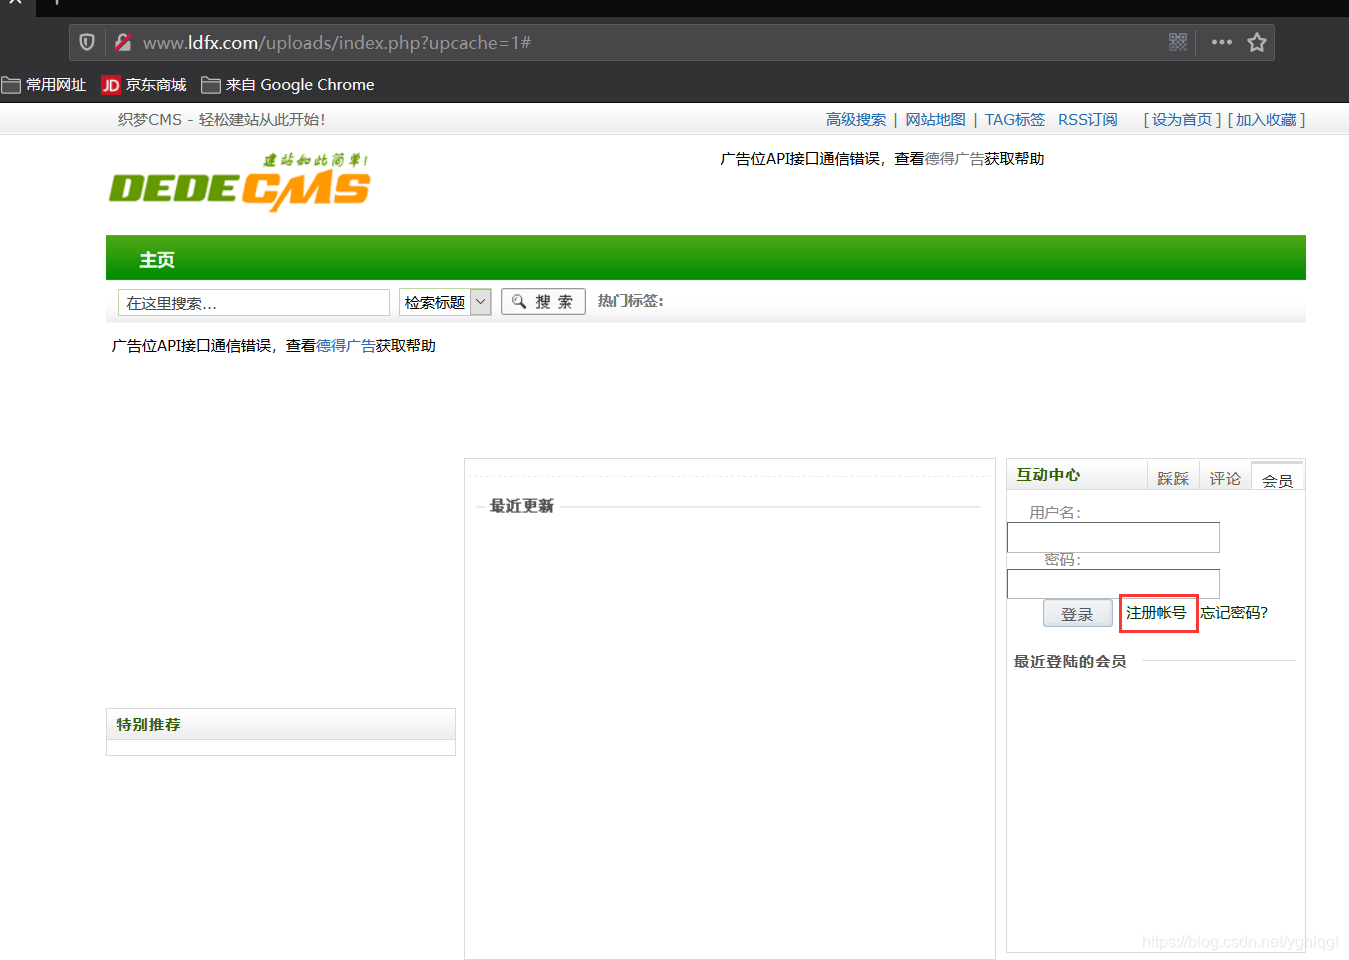Click the 热门标签 label
The width and height of the screenshot is (1349, 960).
pyautogui.click(x=630, y=300)
